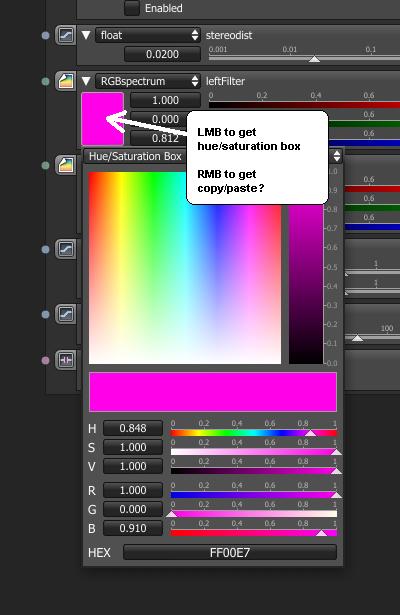
Task: Click the leftFilter magenta color swatch
Action: coord(102,119)
